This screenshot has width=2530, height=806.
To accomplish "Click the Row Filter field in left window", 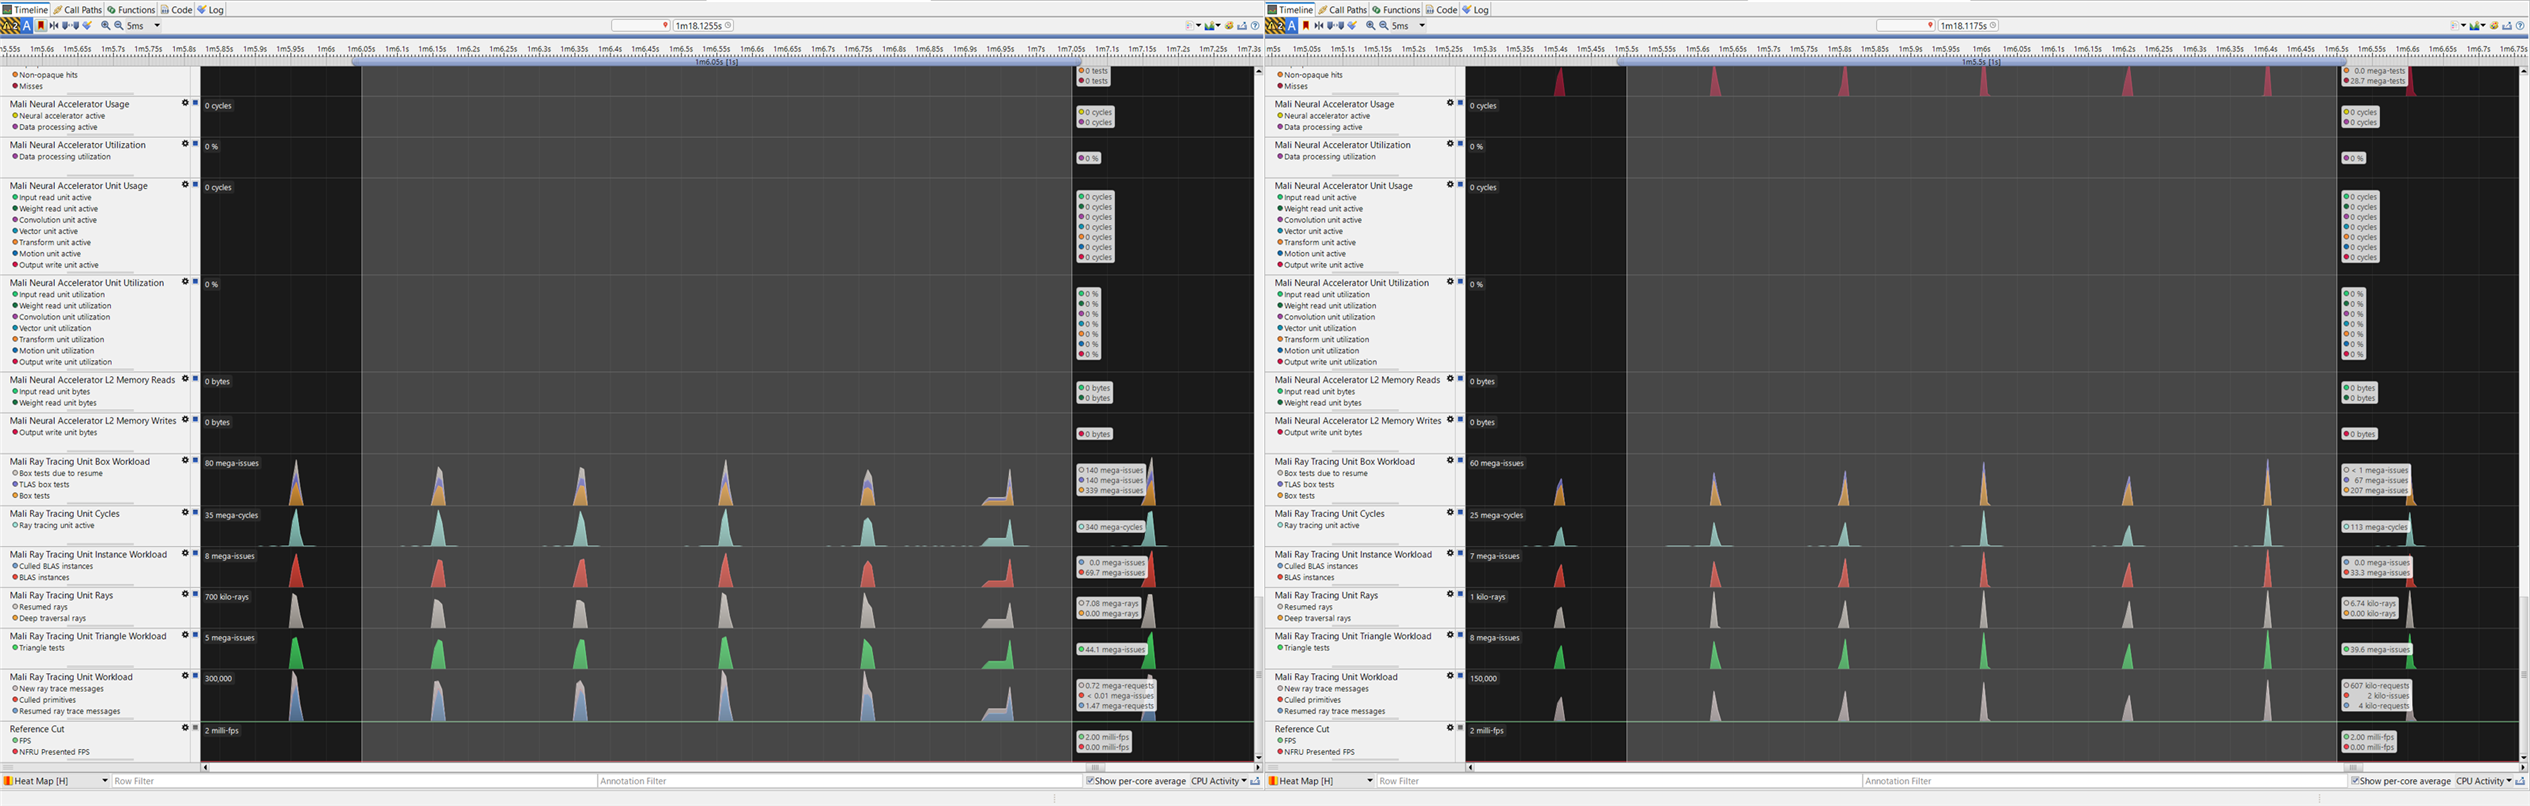I will pos(353,781).
